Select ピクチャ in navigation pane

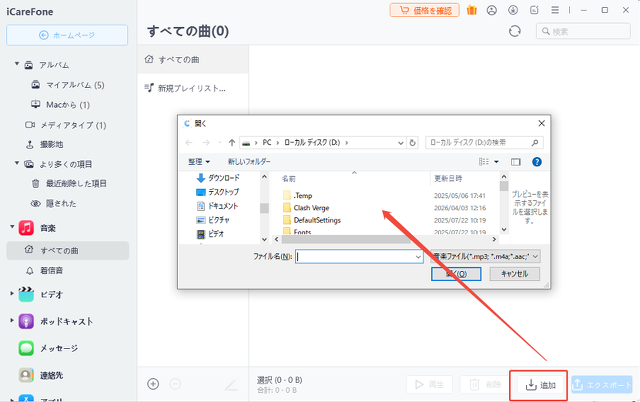213,220
